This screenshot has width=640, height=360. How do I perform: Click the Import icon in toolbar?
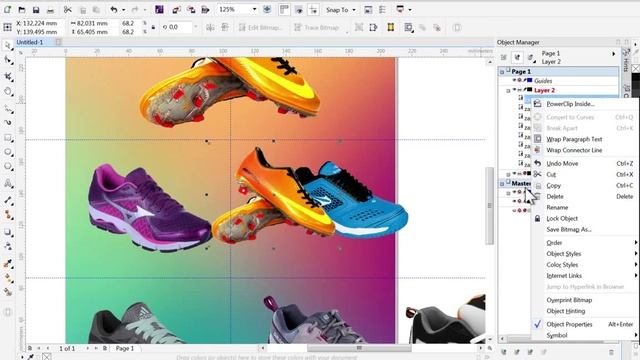coord(176,9)
